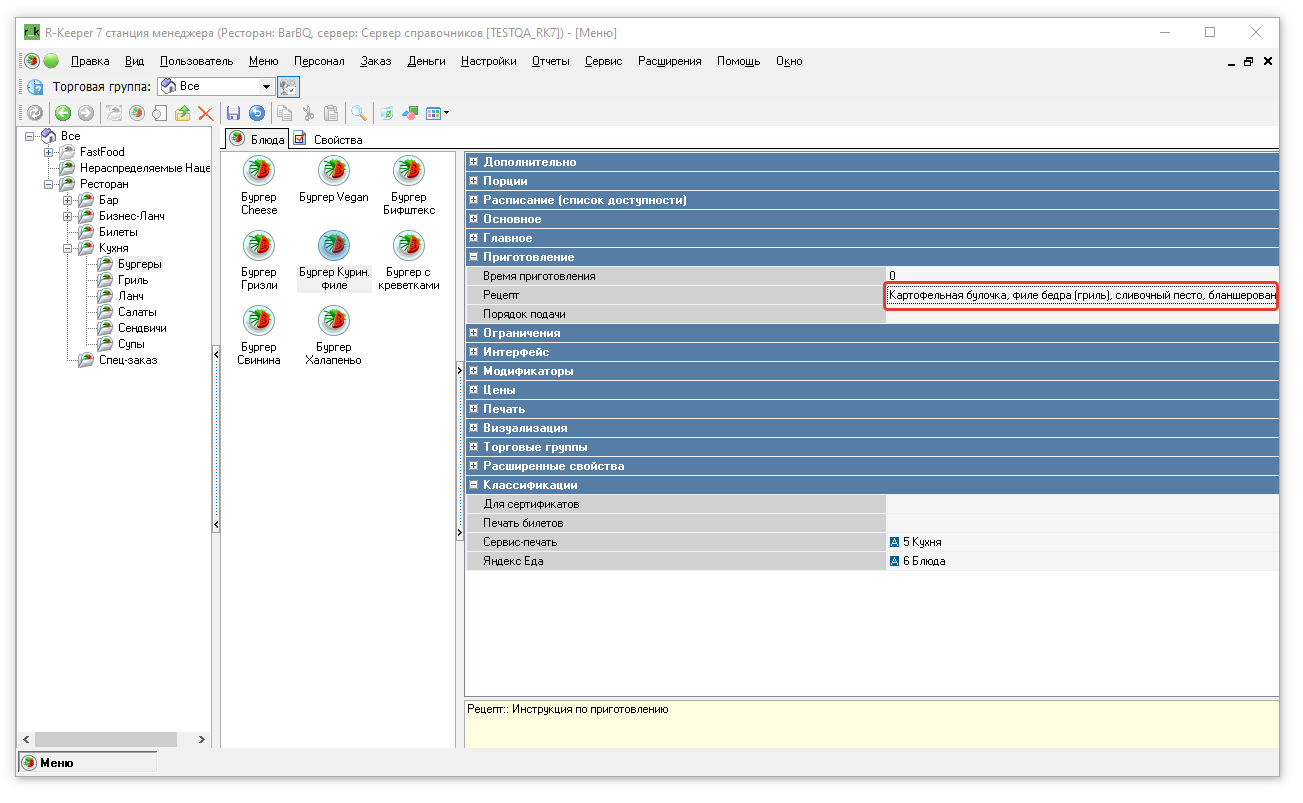Click the folder with green up arrow icon
This screenshot has width=1303, height=803.
(182, 113)
